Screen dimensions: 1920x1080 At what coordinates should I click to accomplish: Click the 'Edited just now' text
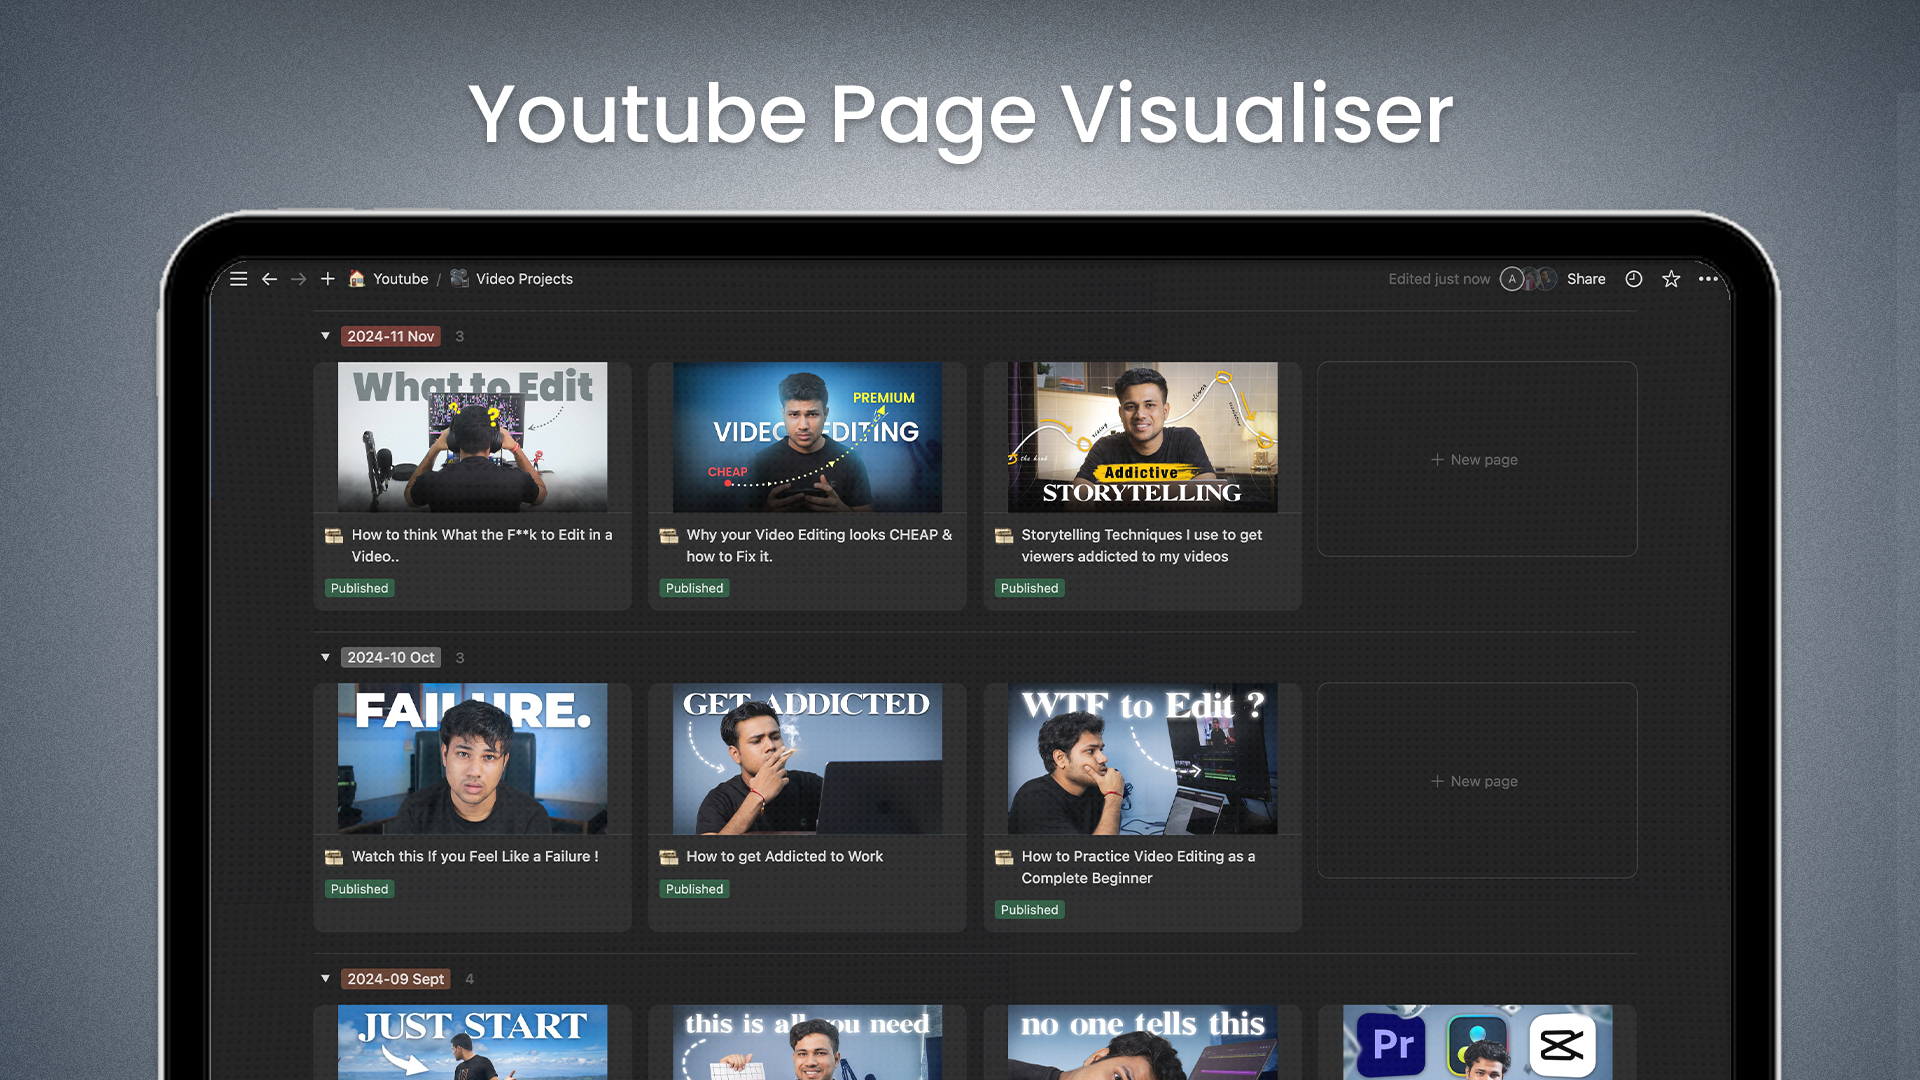pos(1439,279)
